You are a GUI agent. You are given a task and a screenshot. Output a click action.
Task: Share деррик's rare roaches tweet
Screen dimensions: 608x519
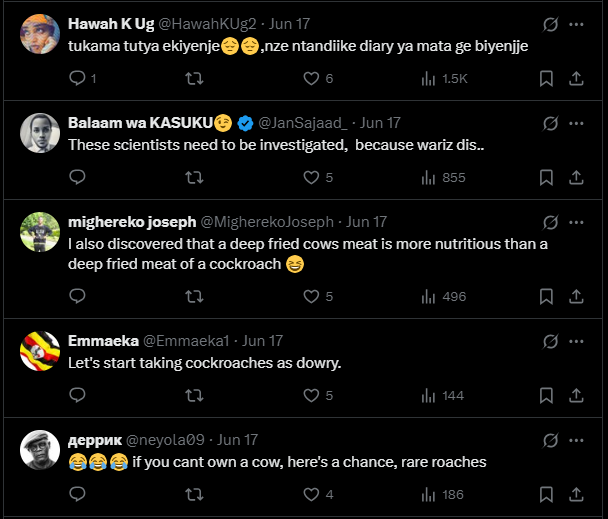click(x=576, y=494)
